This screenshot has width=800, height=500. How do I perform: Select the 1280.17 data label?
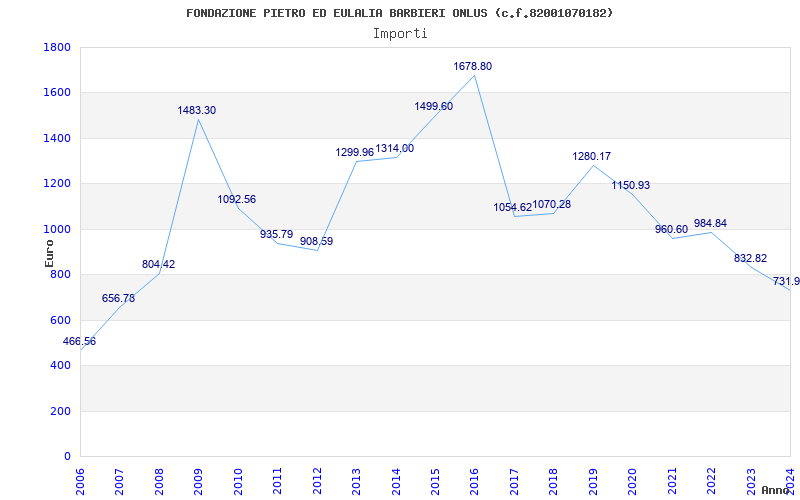tap(592, 157)
